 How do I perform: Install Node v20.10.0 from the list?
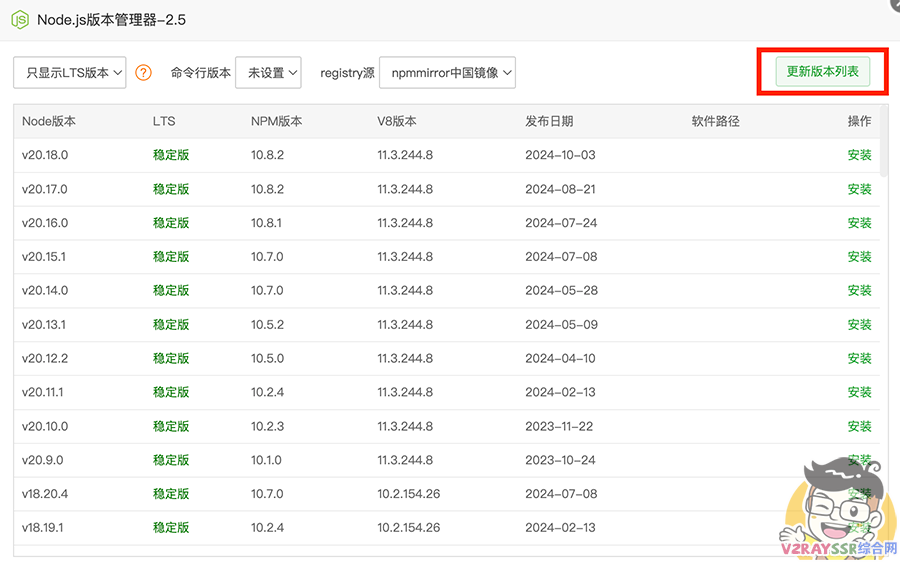[x=859, y=426]
